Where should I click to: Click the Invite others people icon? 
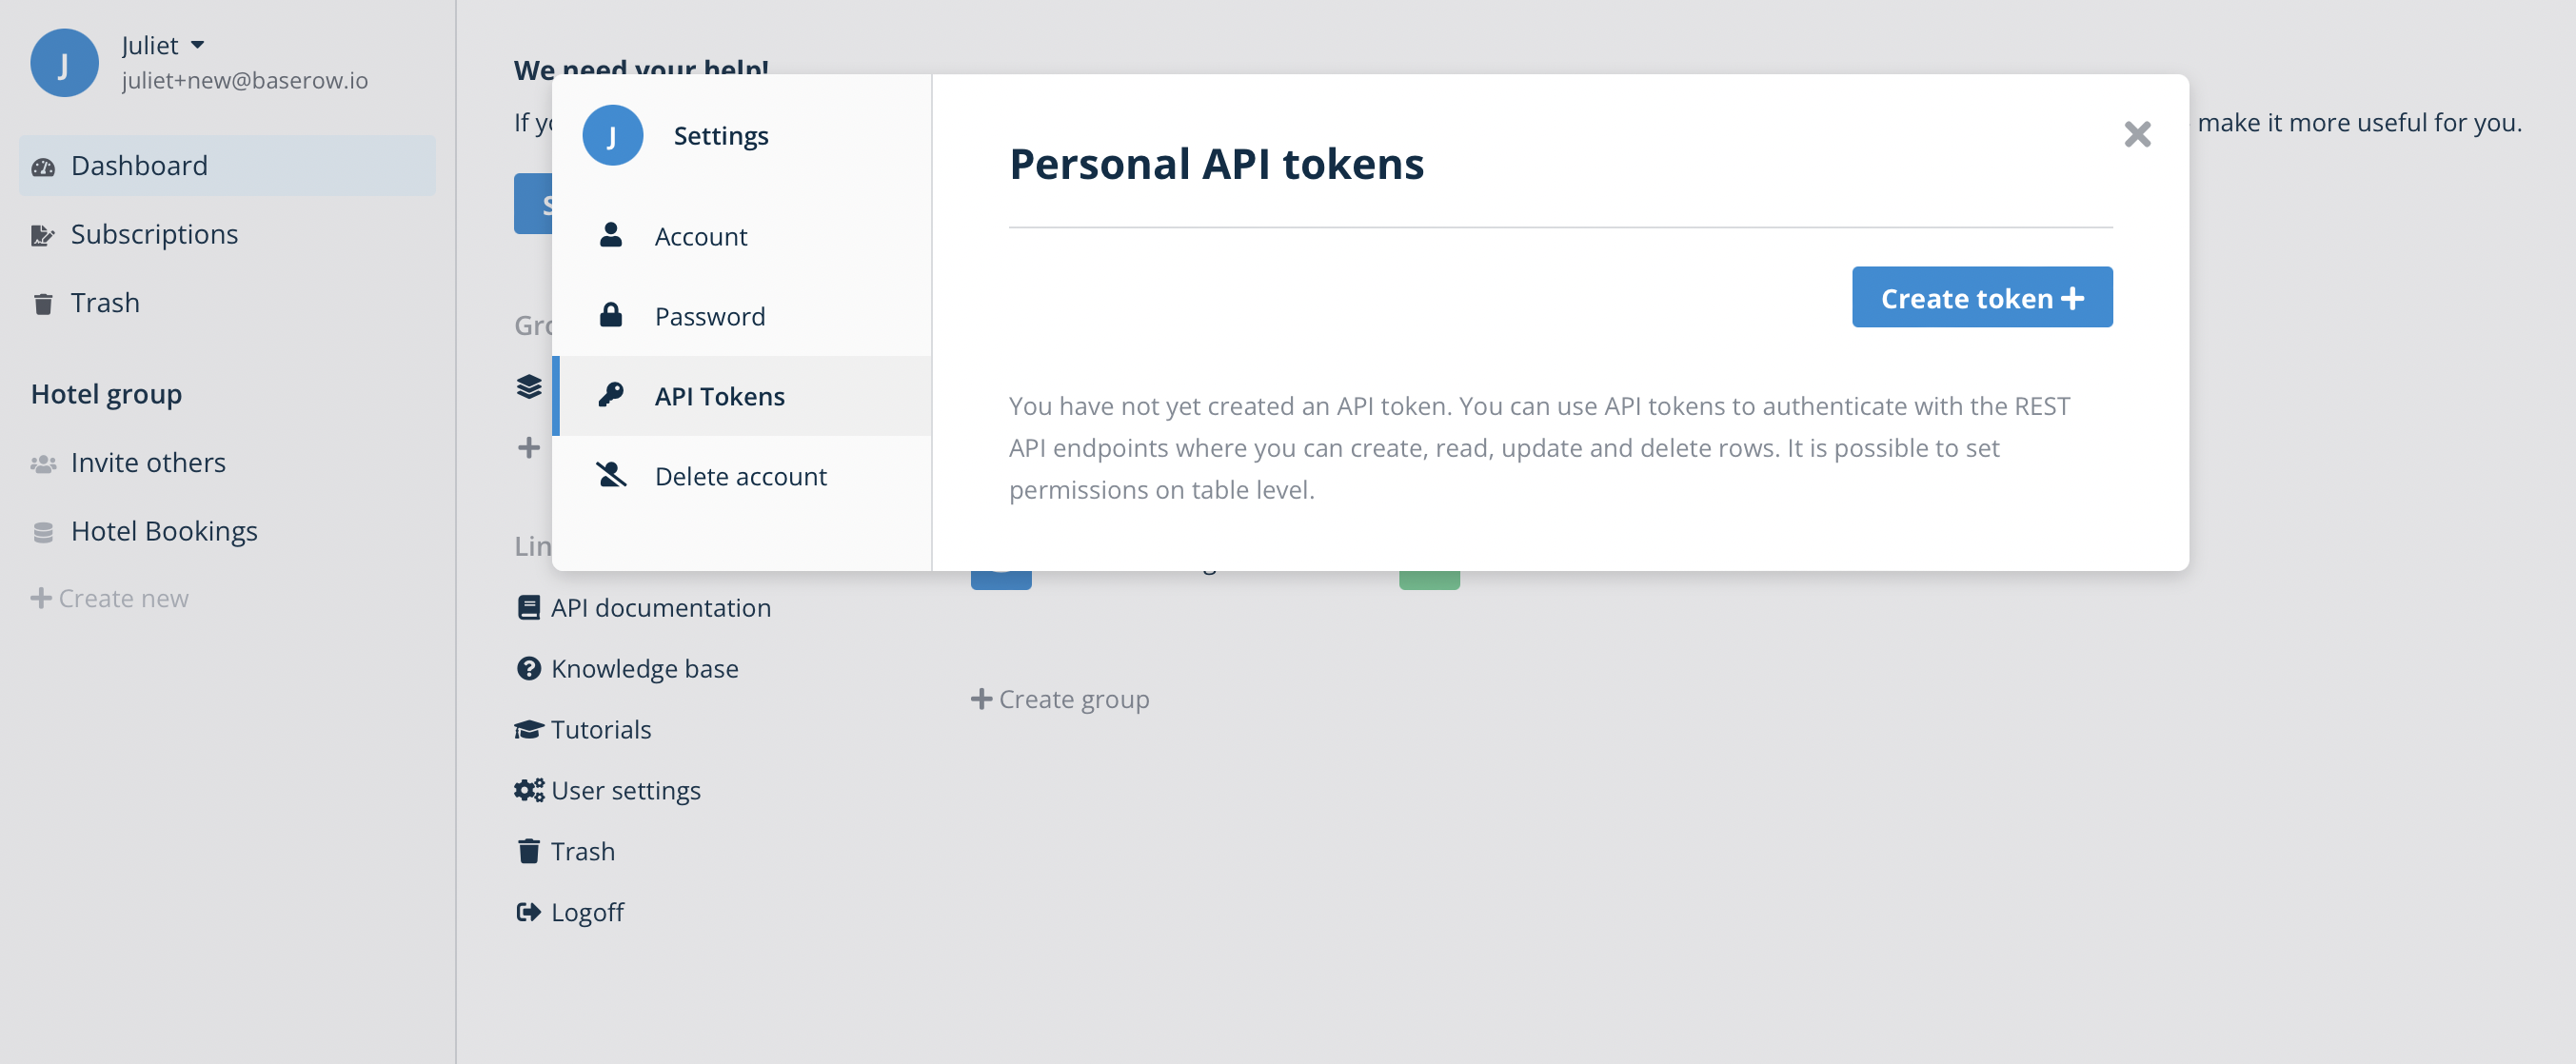tap(43, 464)
